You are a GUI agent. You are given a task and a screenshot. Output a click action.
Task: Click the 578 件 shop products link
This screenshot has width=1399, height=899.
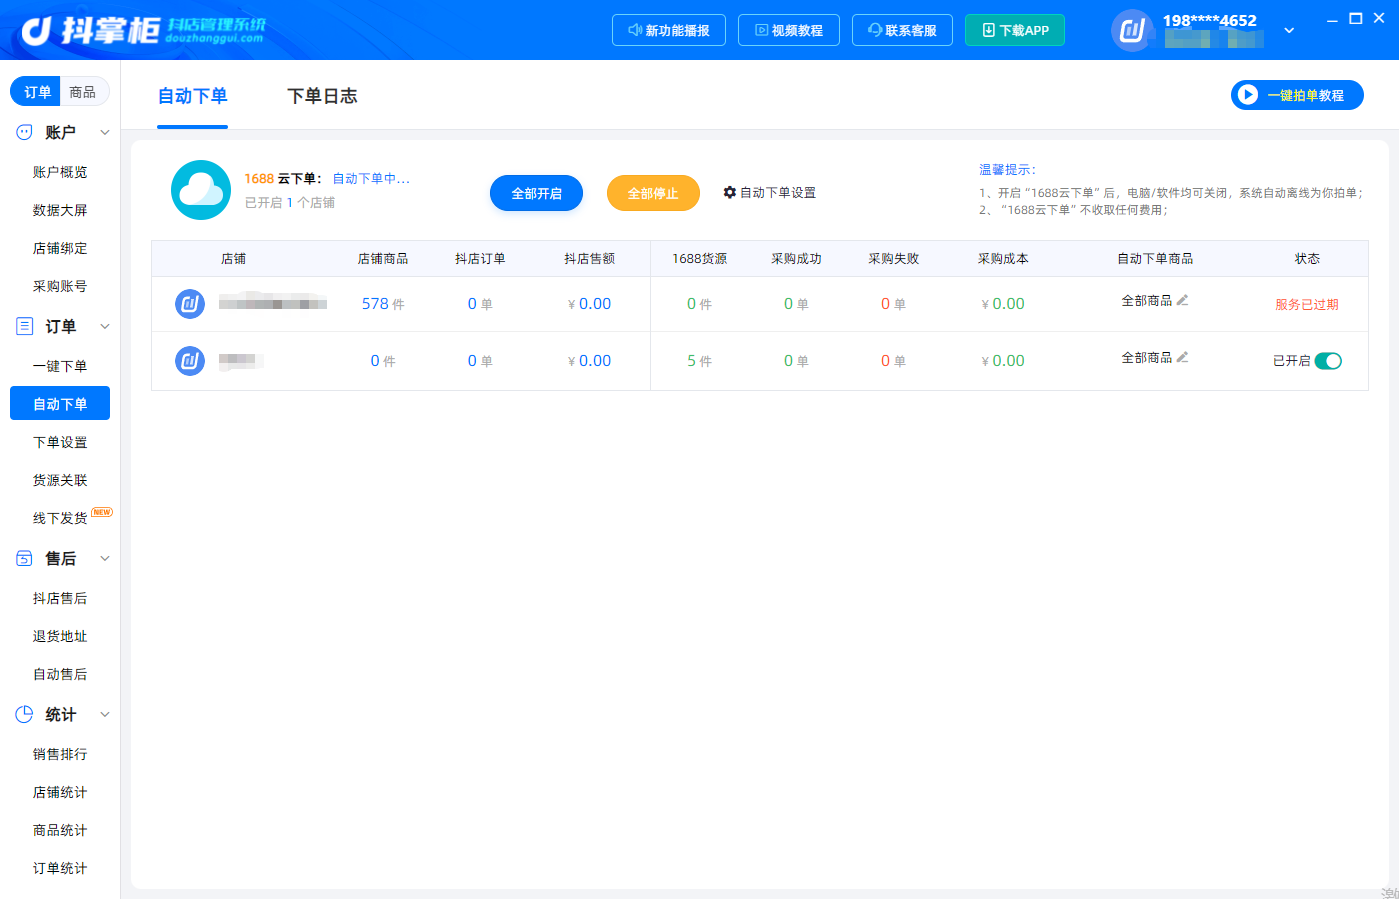click(x=383, y=304)
